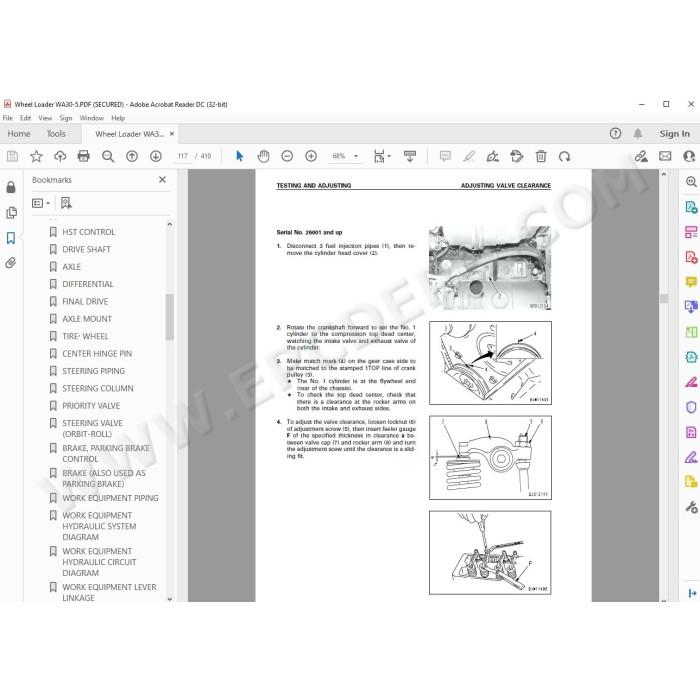Toggle the Bookmarks panel icon in the sidebar
The width and height of the screenshot is (700, 700).
tap(11, 238)
